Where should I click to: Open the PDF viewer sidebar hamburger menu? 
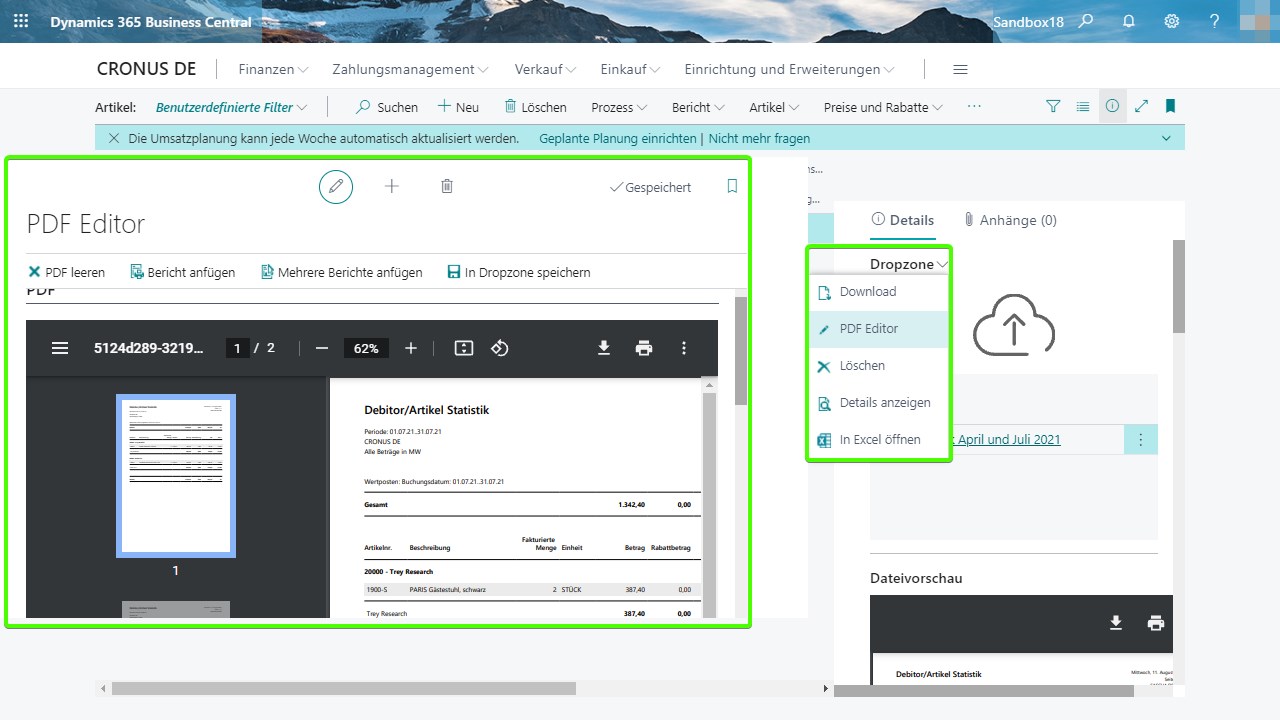coord(60,348)
